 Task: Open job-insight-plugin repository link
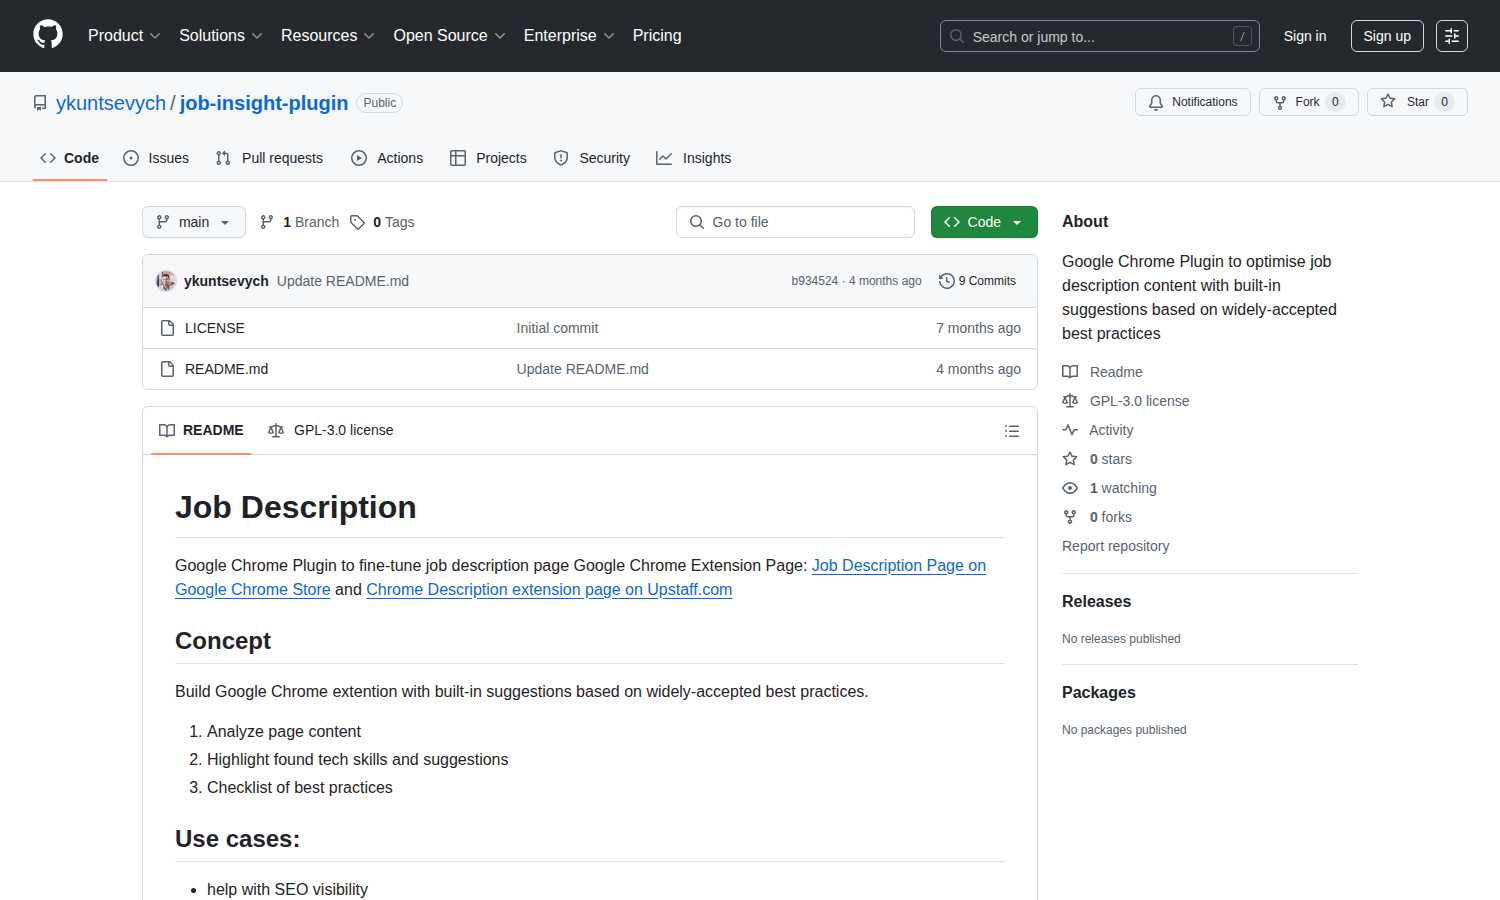(264, 103)
